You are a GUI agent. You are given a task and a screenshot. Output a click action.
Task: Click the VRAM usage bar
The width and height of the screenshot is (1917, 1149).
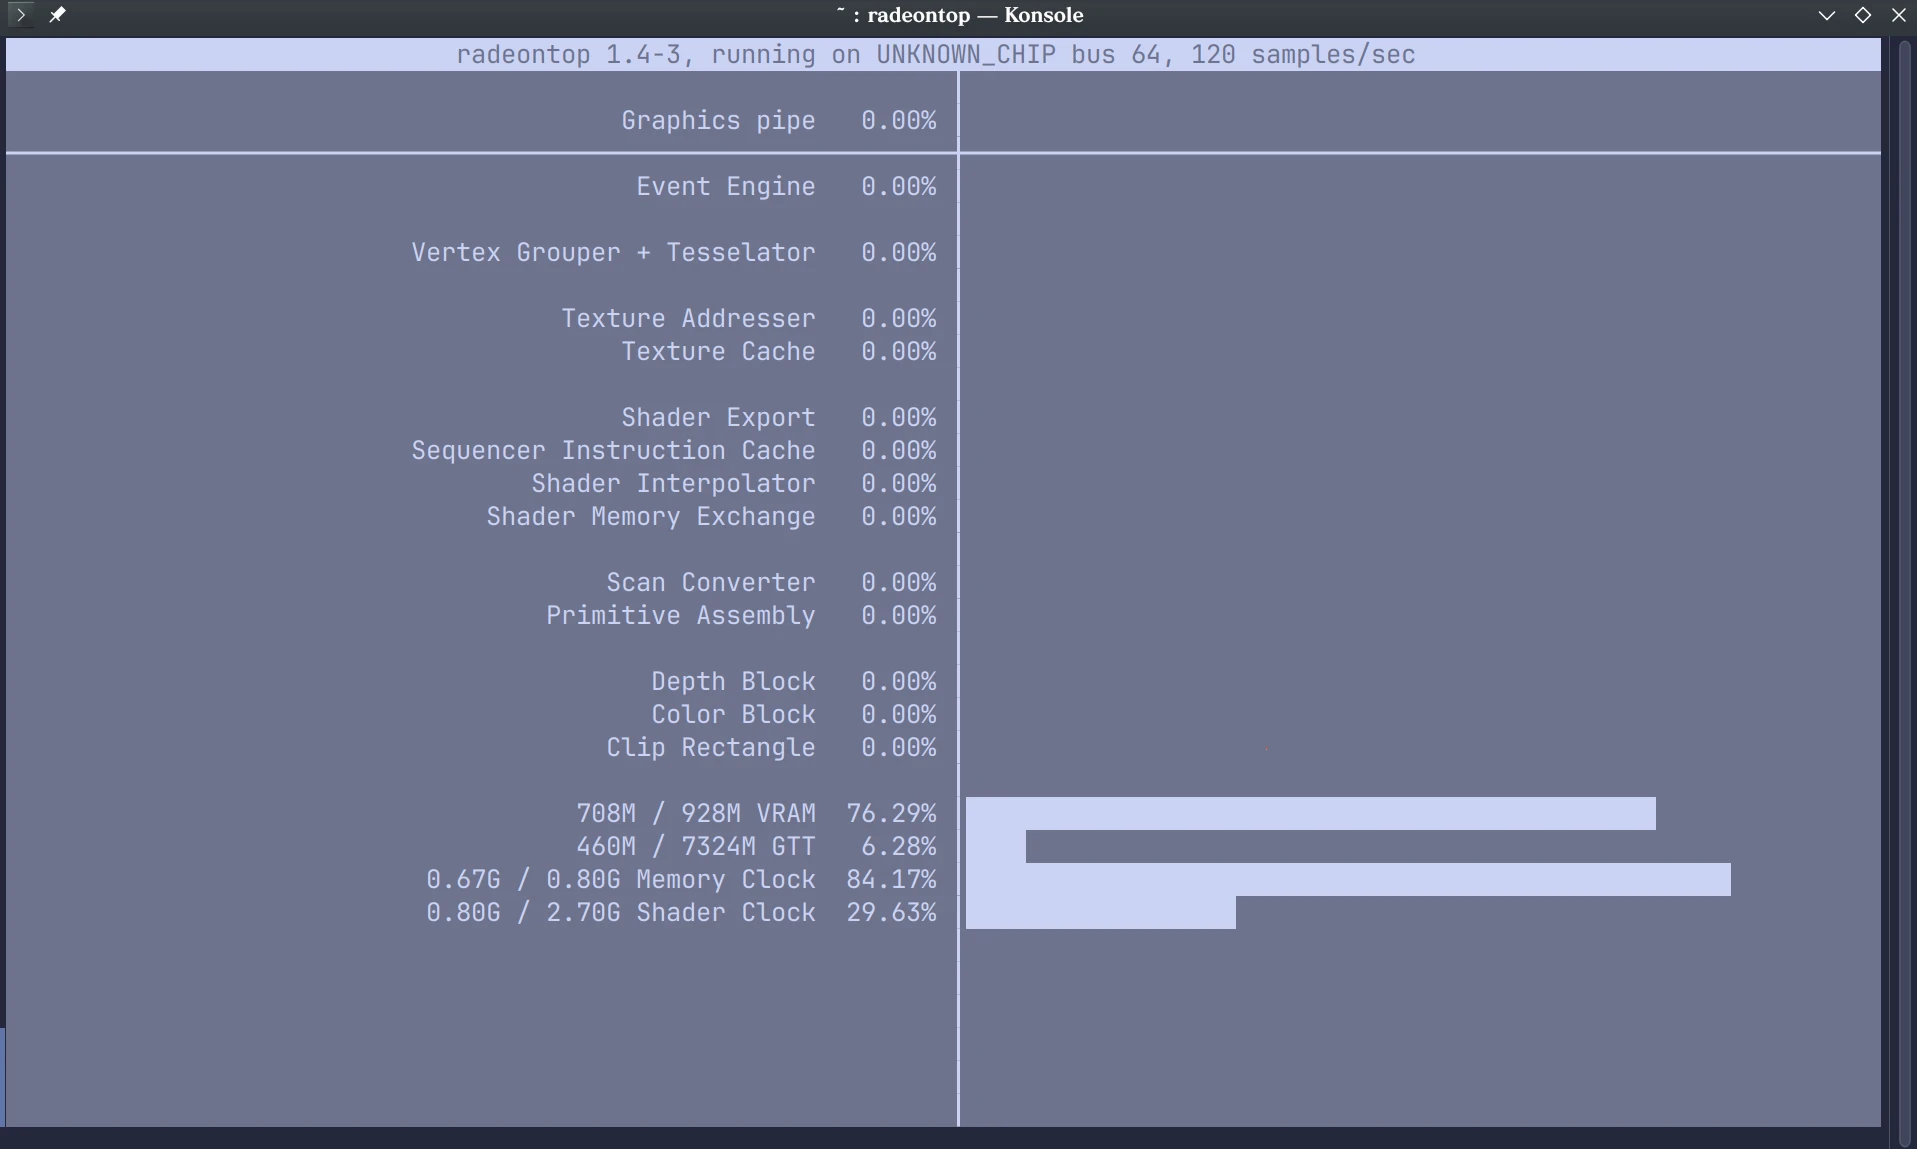(x=1310, y=813)
